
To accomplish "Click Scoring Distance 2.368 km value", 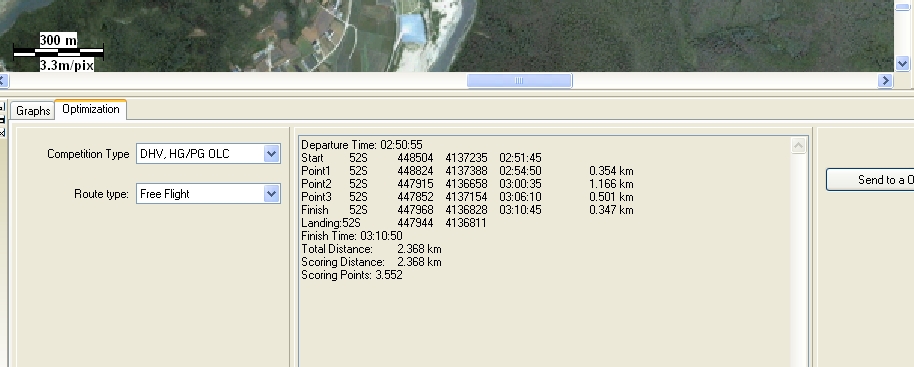I will pyautogui.click(x=419, y=262).
